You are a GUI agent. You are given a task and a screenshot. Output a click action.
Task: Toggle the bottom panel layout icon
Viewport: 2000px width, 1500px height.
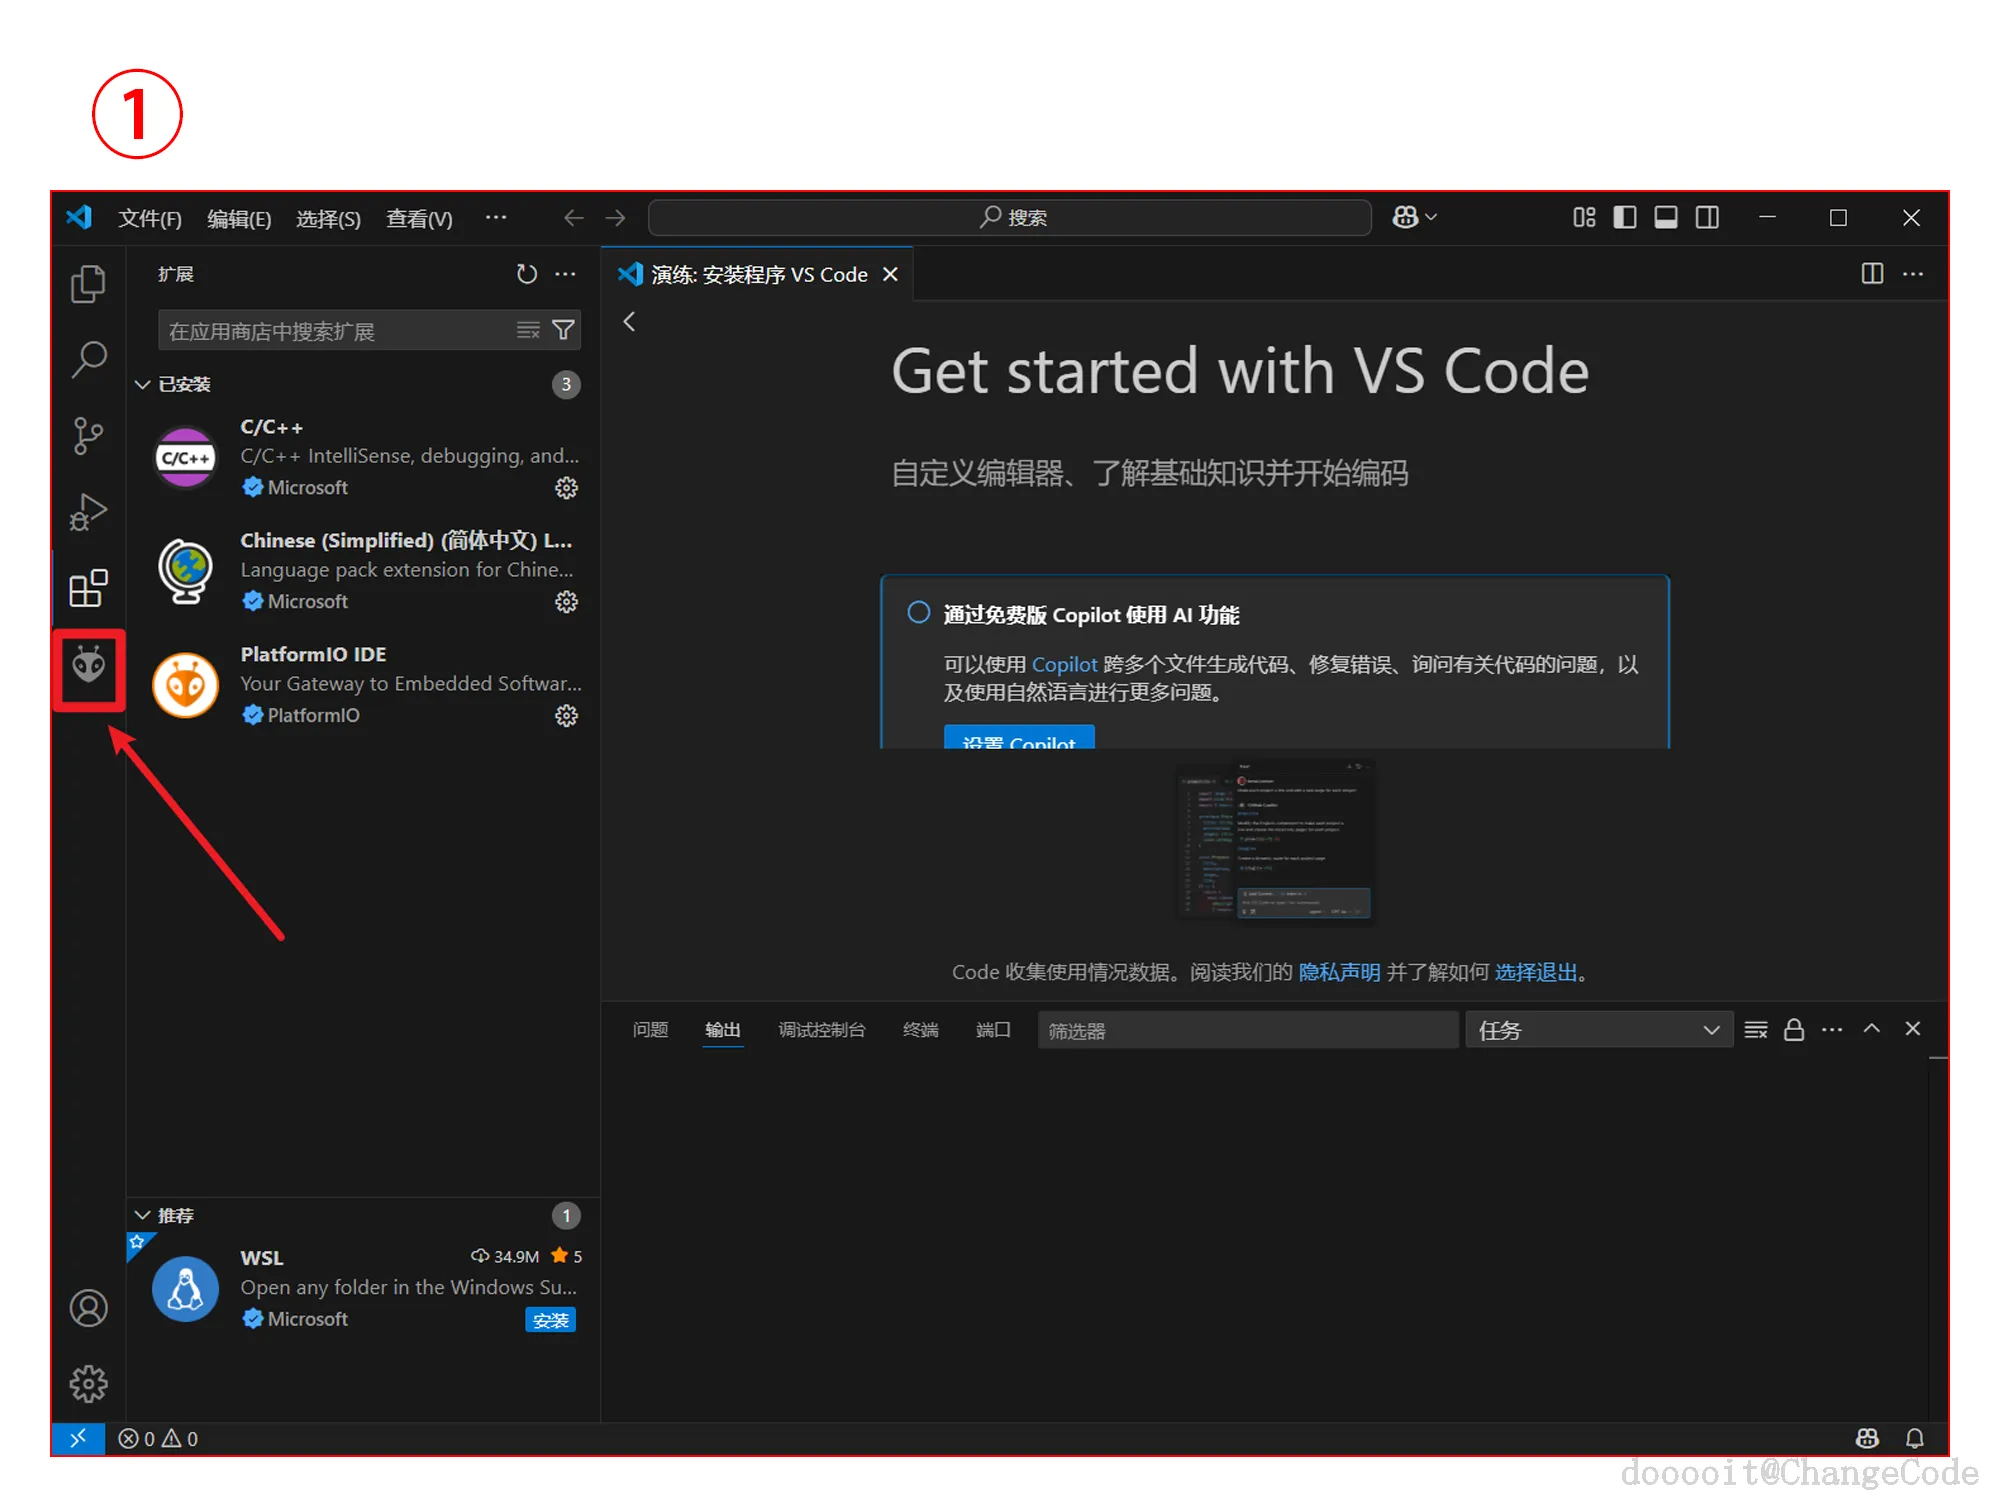[1666, 218]
